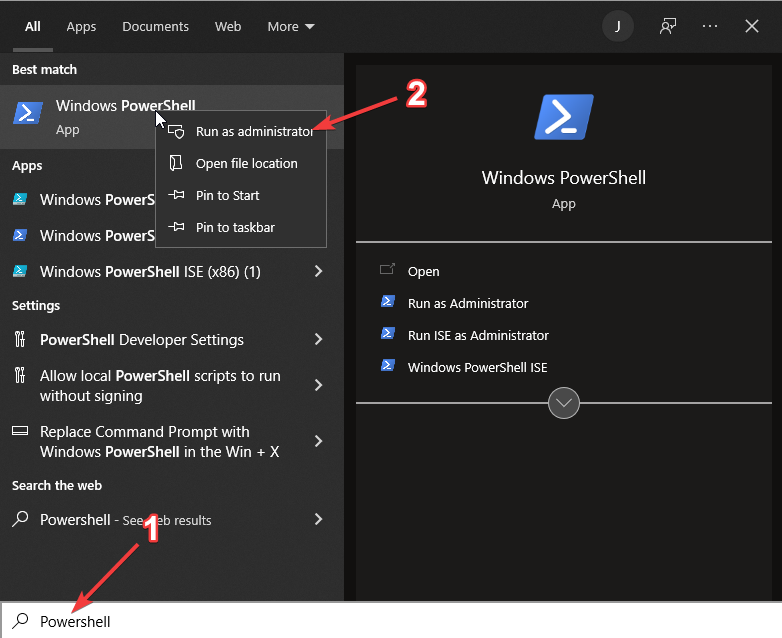The width and height of the screenshot is (782, 638).
Task: Click Windows PowerShell ISE action in preview
Action: [477, 367]
